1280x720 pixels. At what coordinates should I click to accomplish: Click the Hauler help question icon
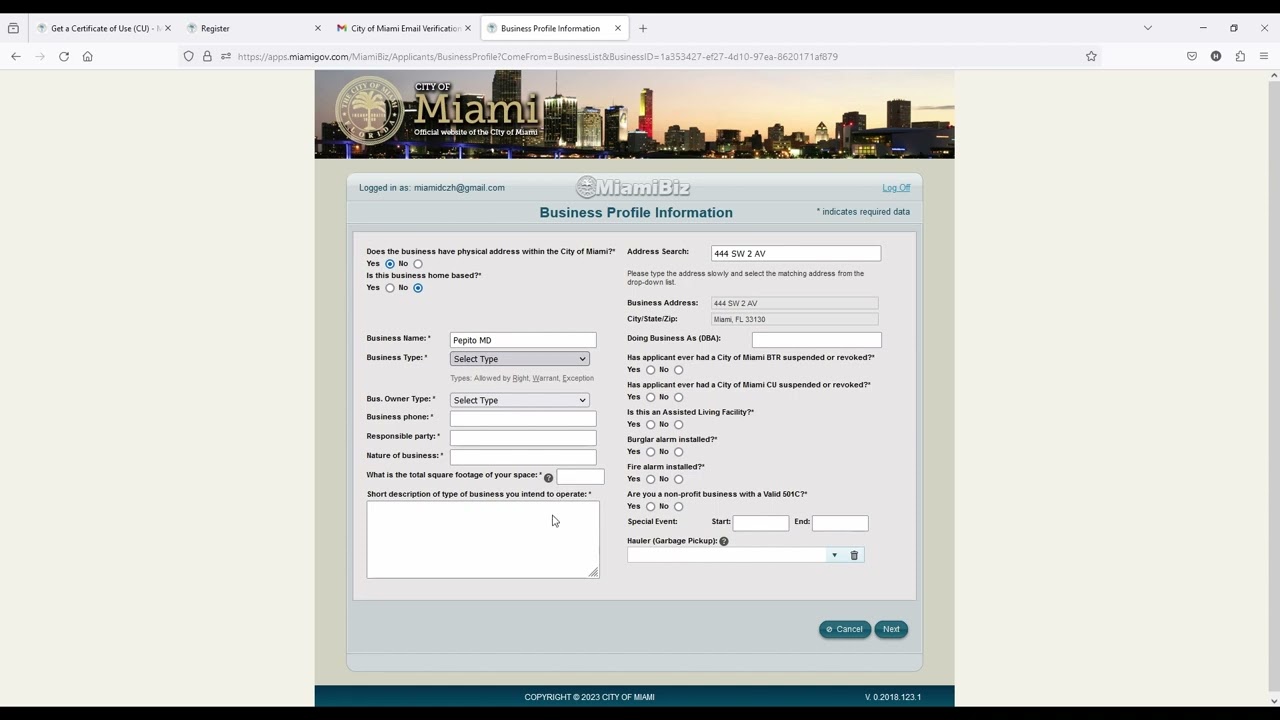724,541
